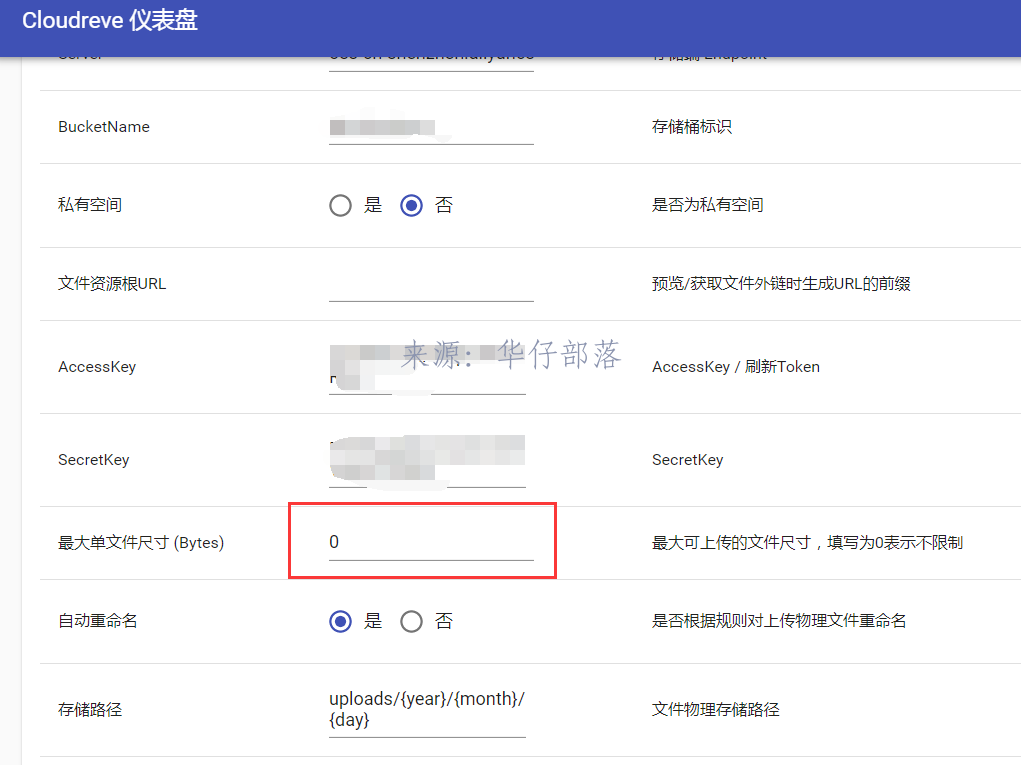The width and height of the screenshot is (1021, 765).
Task: Disable 自动重命名 by choosing 否
Action: point(411,621)
